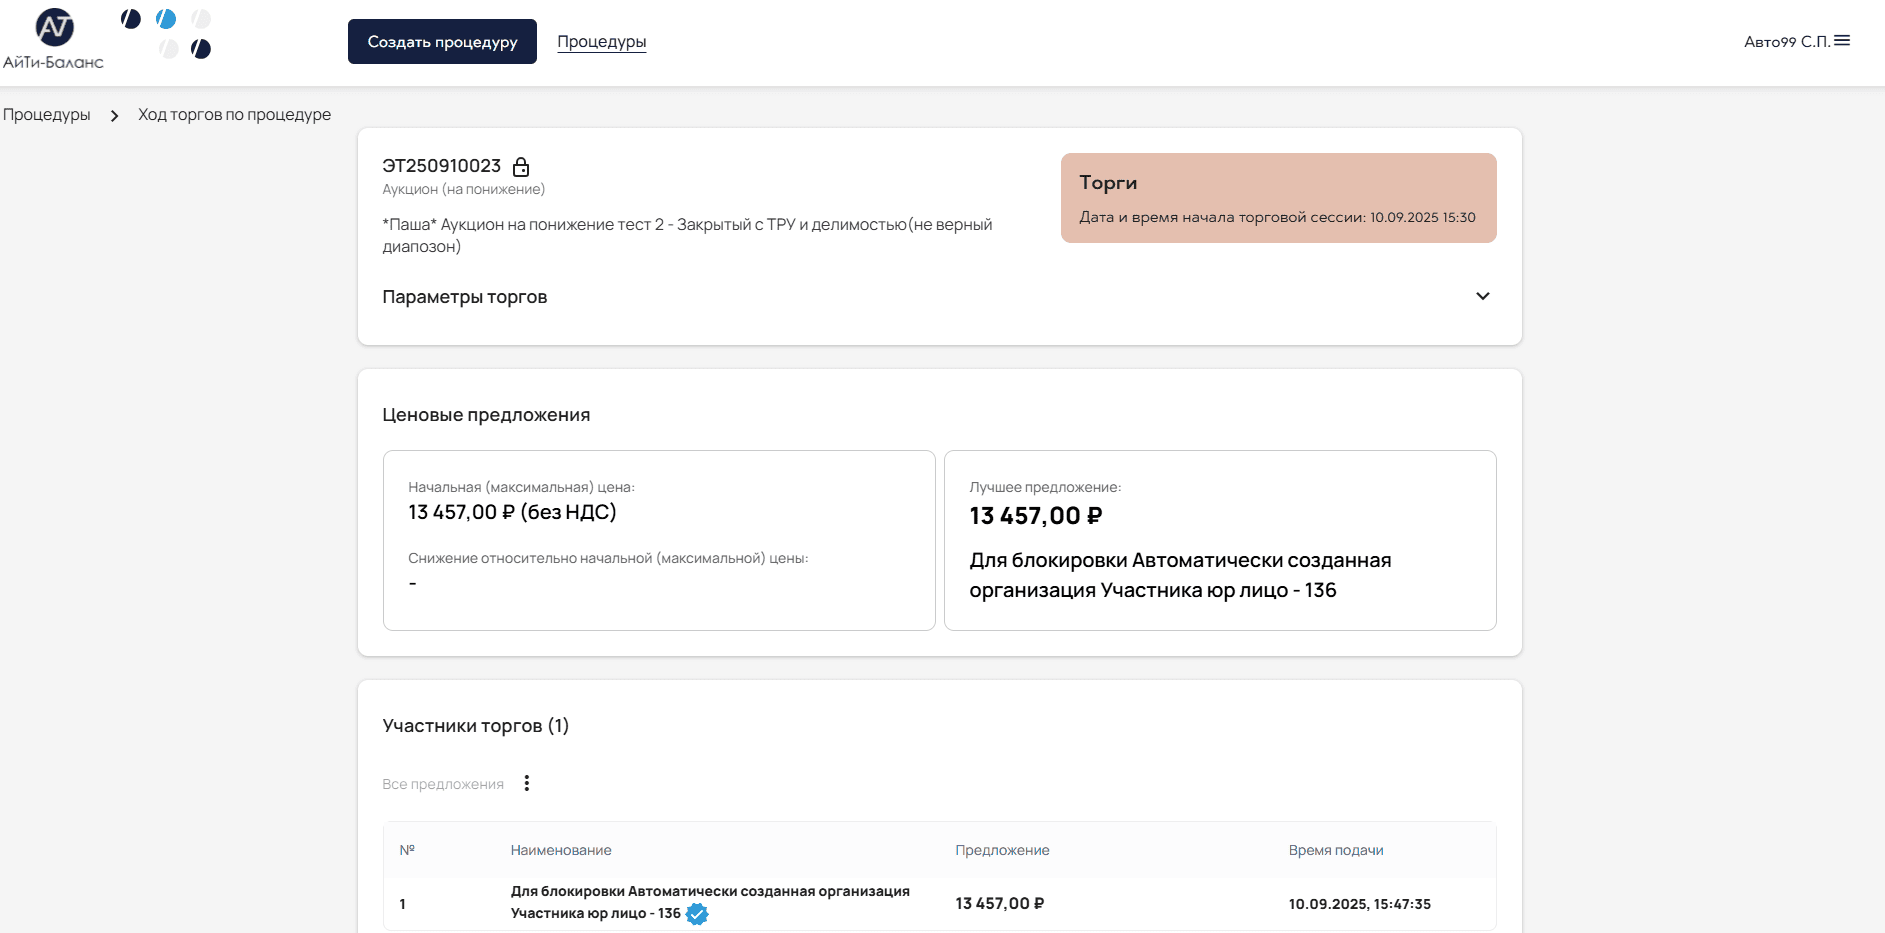Click the Время подачи column header
Viewport: 1885px width, 933px height.
1335,850
